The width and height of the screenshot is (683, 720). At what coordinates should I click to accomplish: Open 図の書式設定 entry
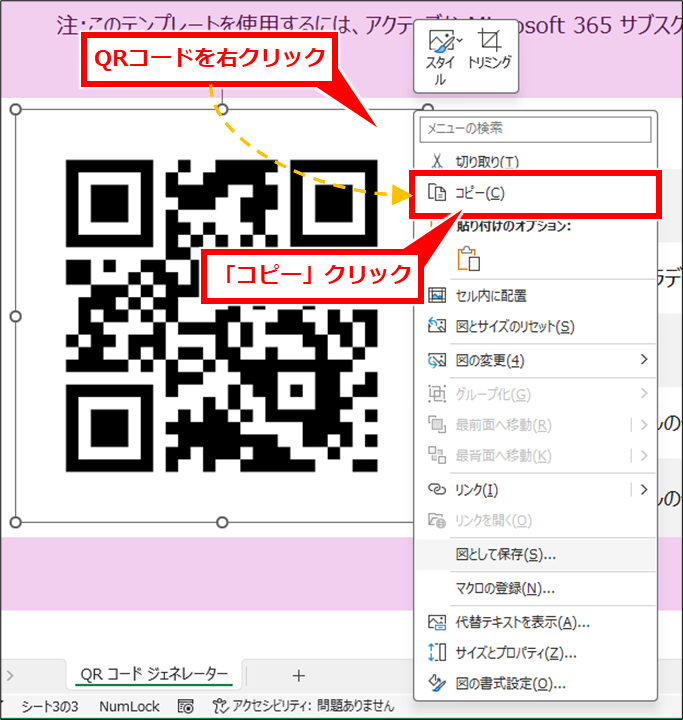[535, 684]
